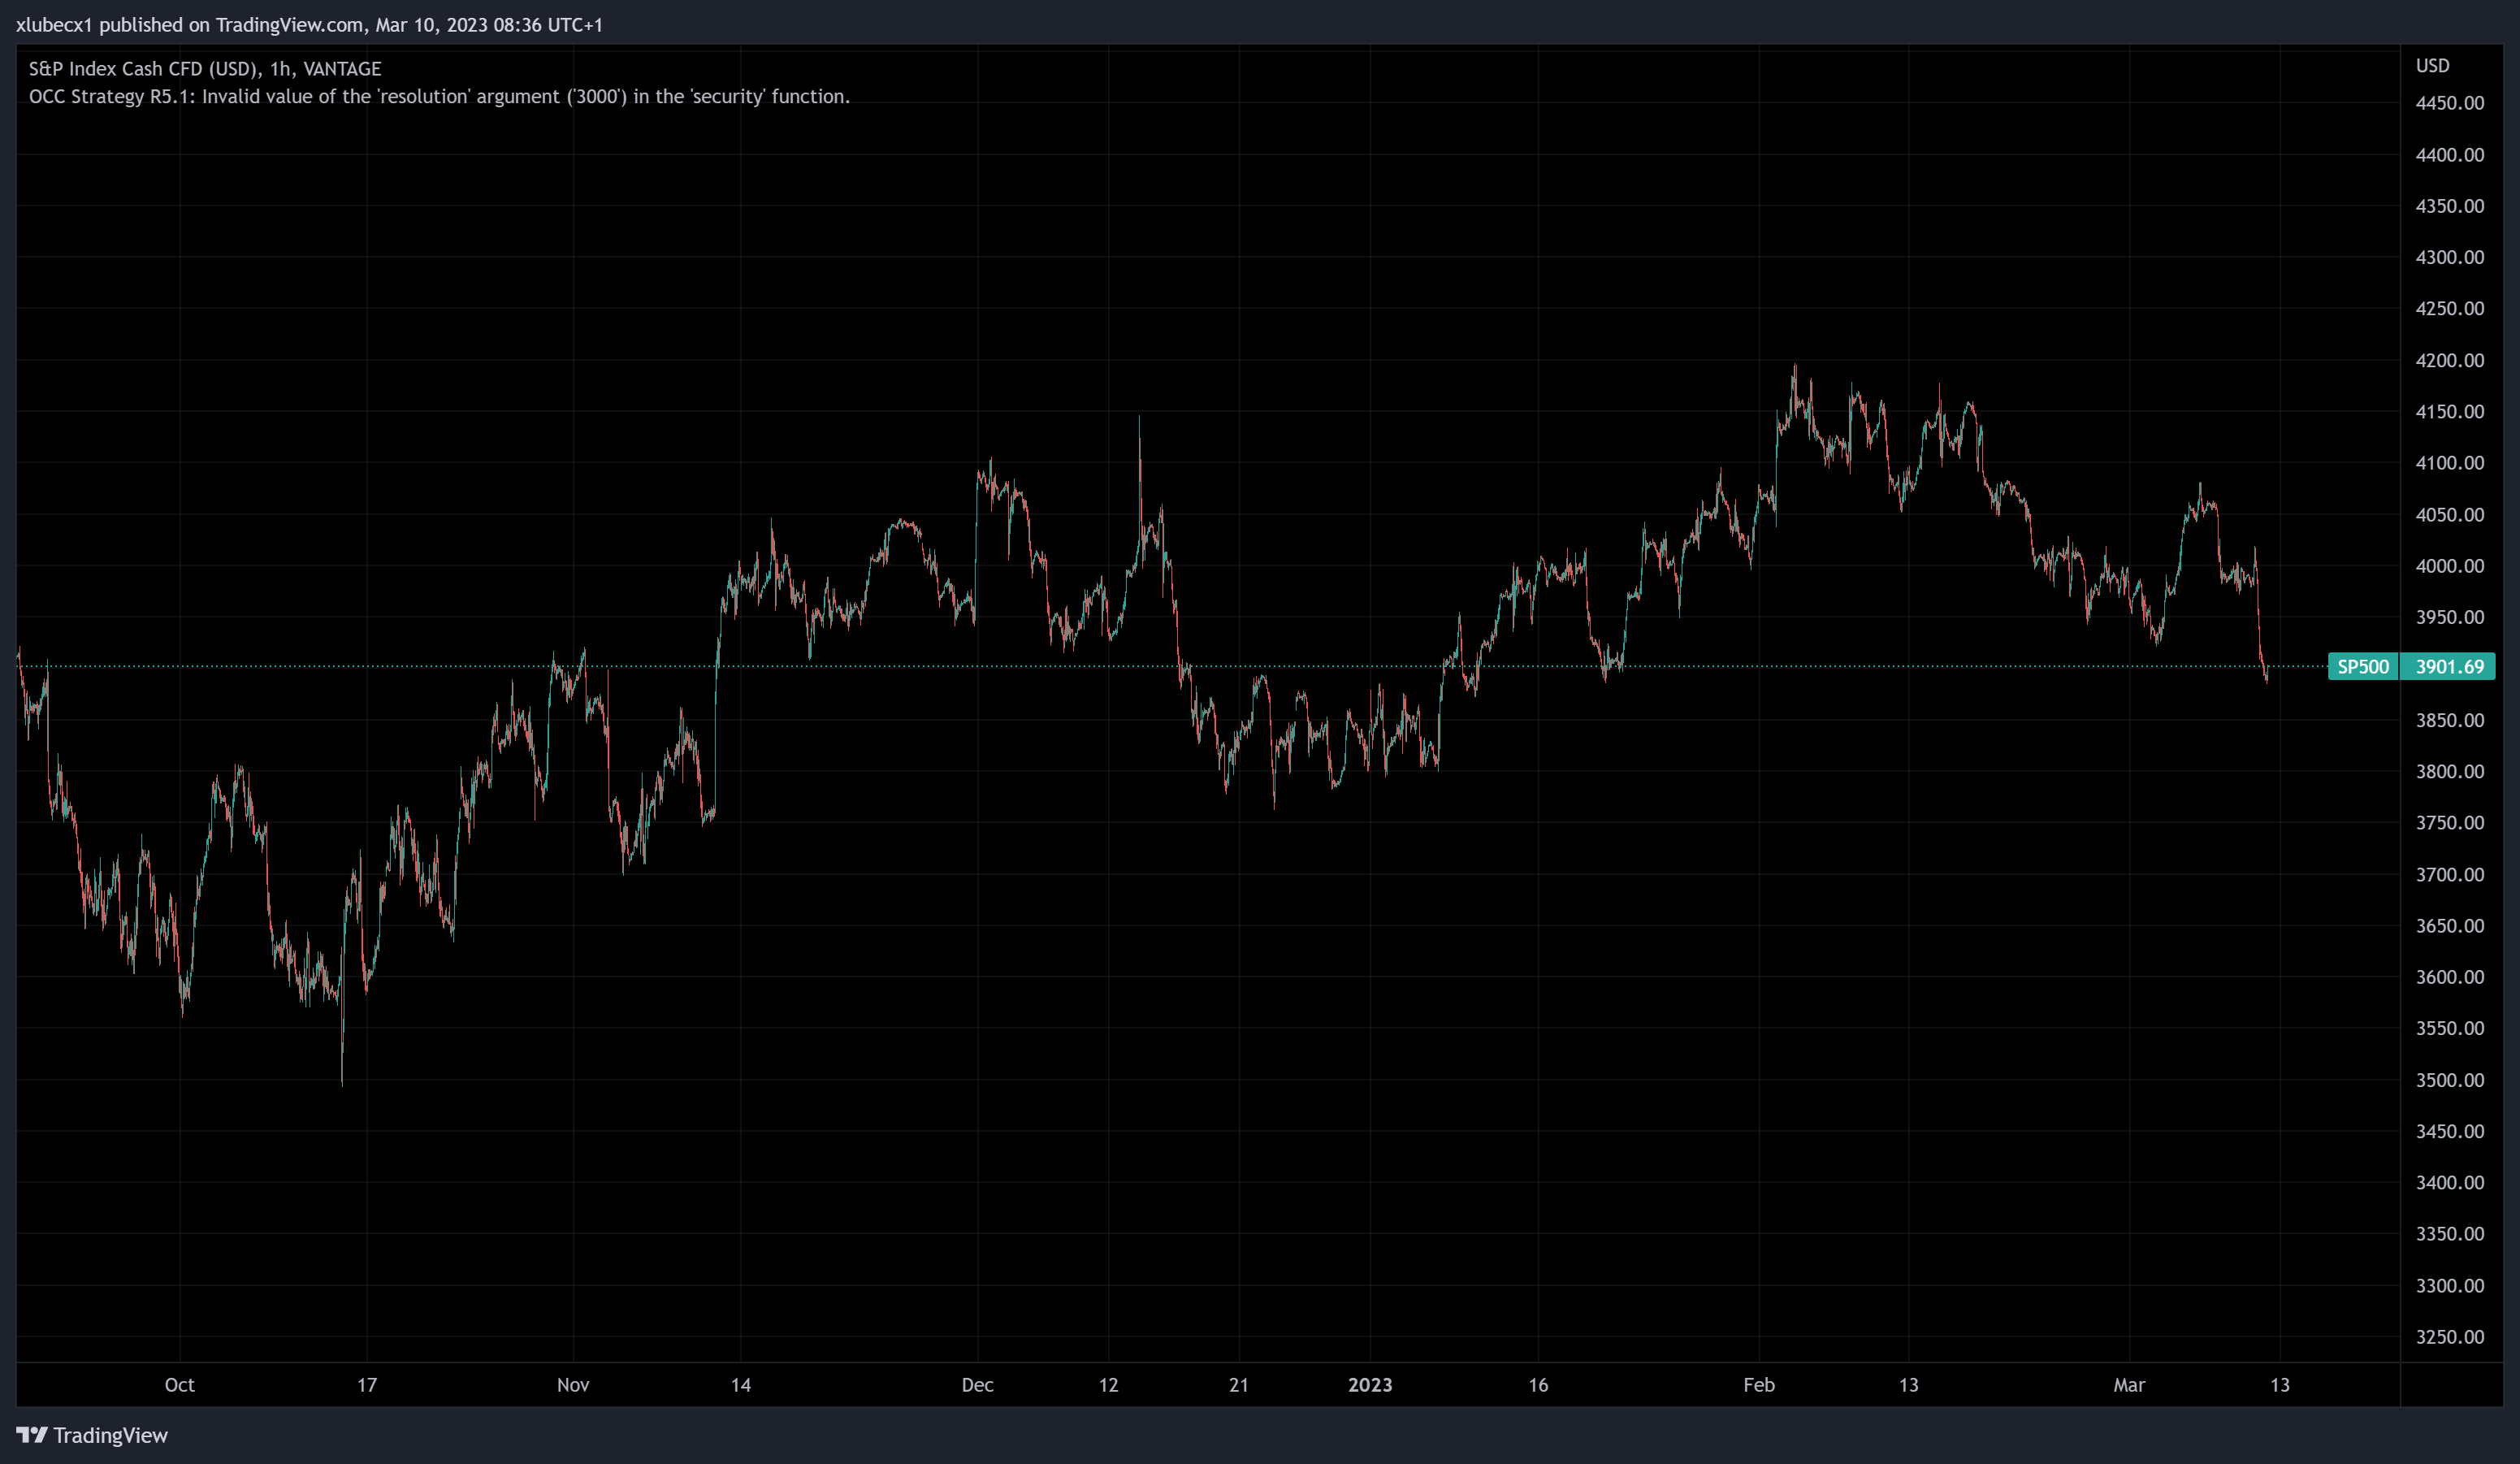Viewport: 2520px width, 1464px height.
Task: Click the 21 date label on time axis
Action: 1238,1385
